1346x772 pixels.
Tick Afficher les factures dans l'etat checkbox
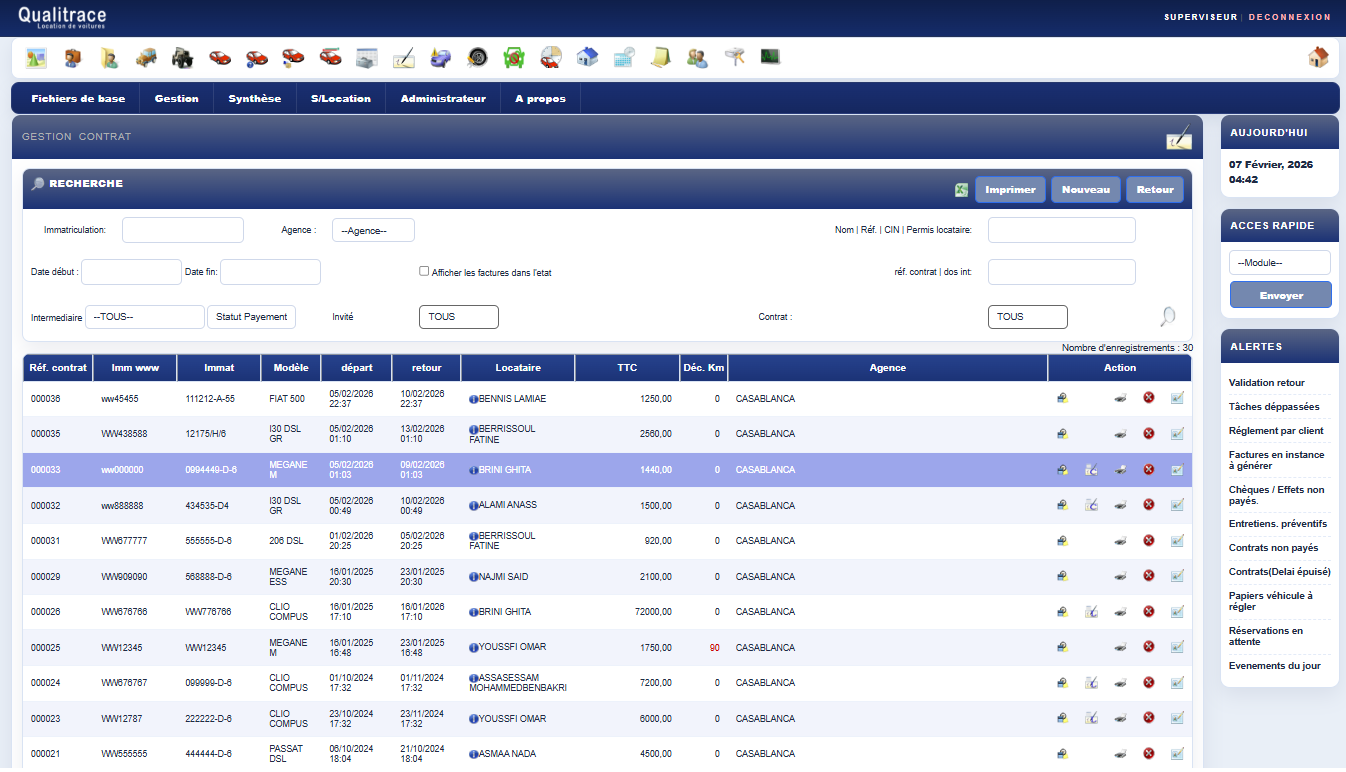[424, 271]
